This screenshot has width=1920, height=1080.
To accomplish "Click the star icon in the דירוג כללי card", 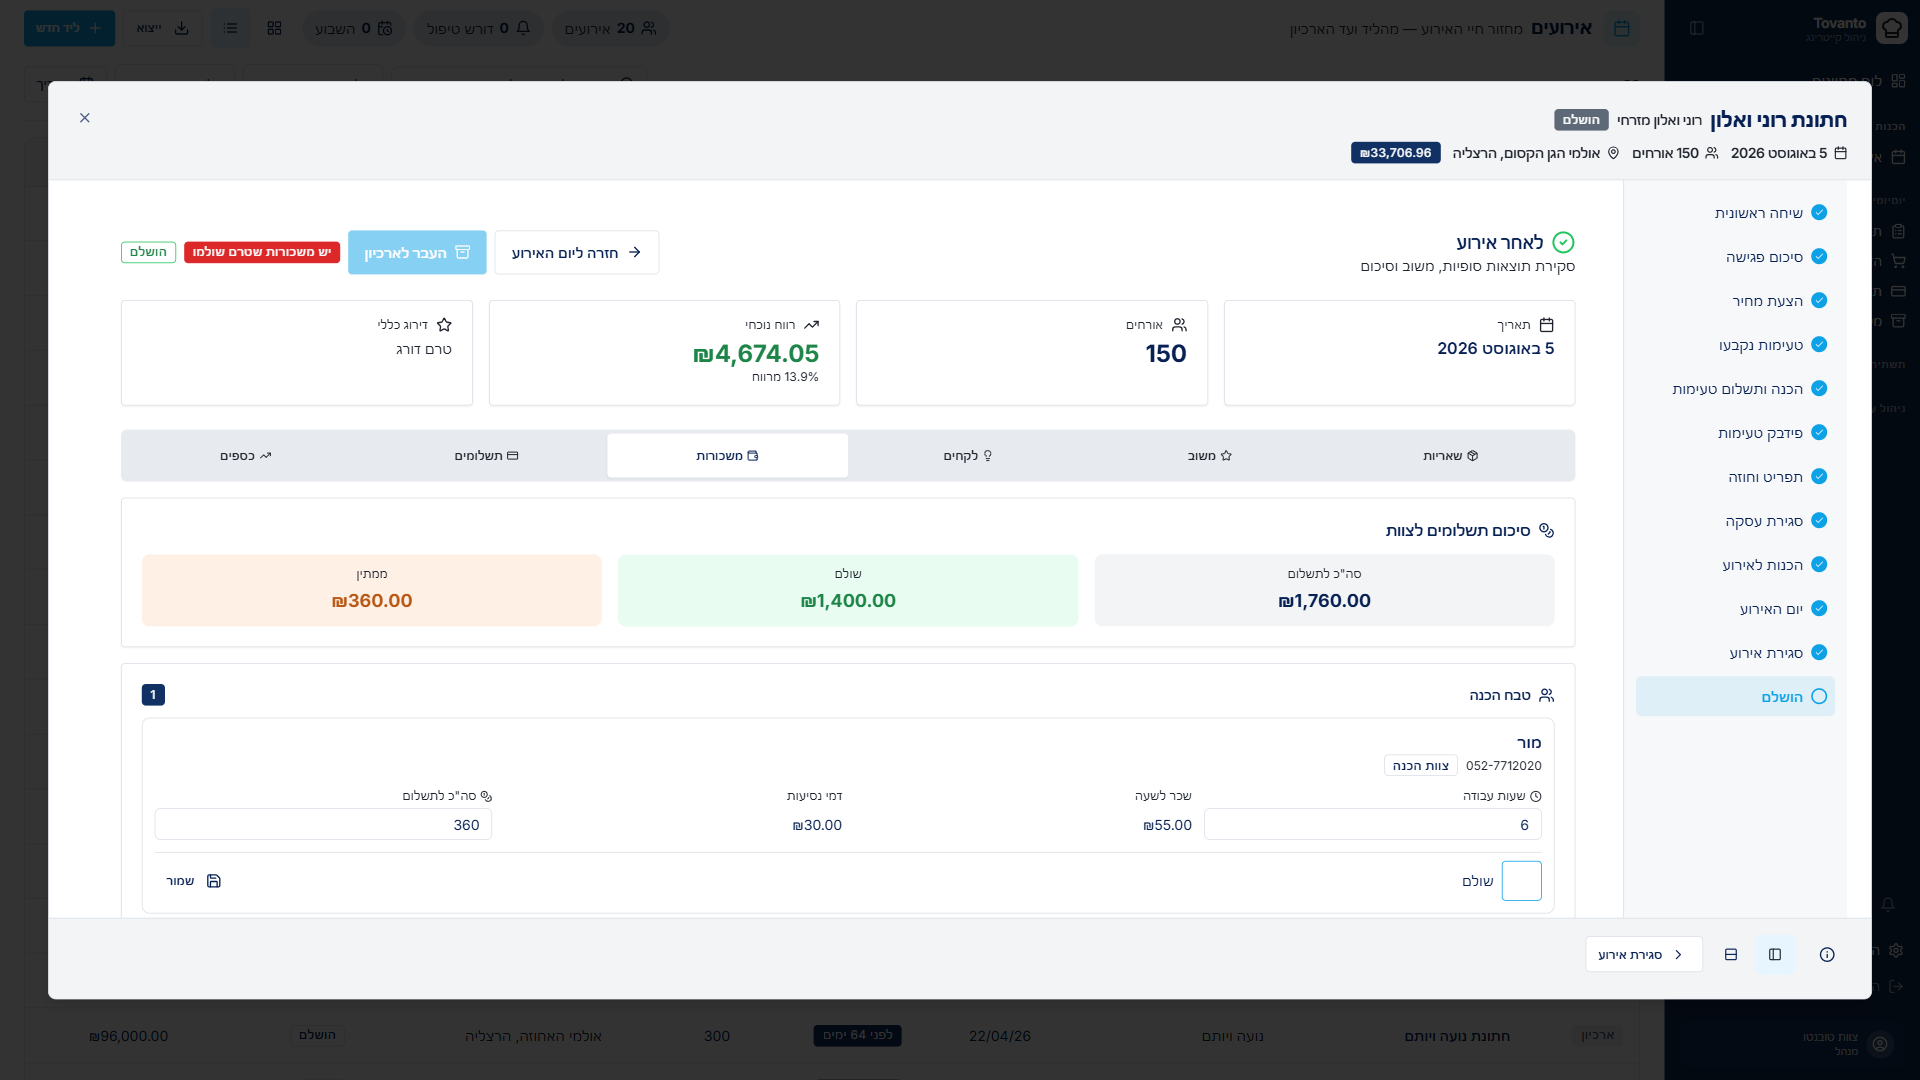I will coord(445,325).
